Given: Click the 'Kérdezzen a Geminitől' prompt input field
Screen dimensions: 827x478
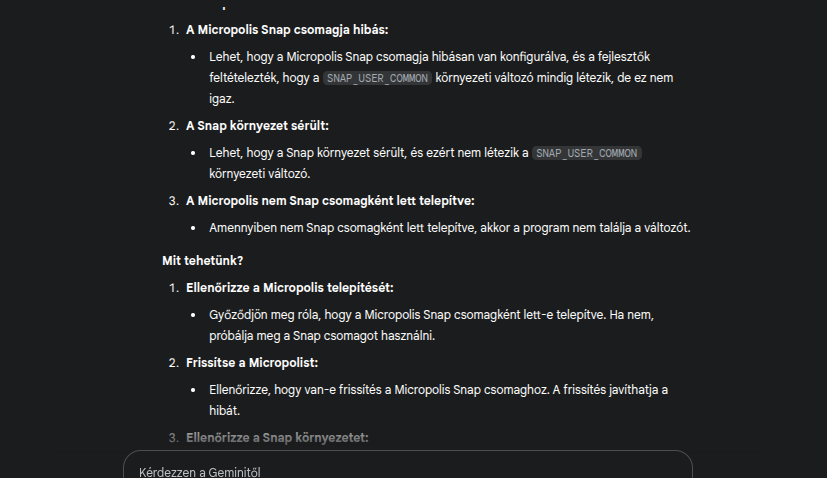Looking at the screenshot, I should coord(400,470).
